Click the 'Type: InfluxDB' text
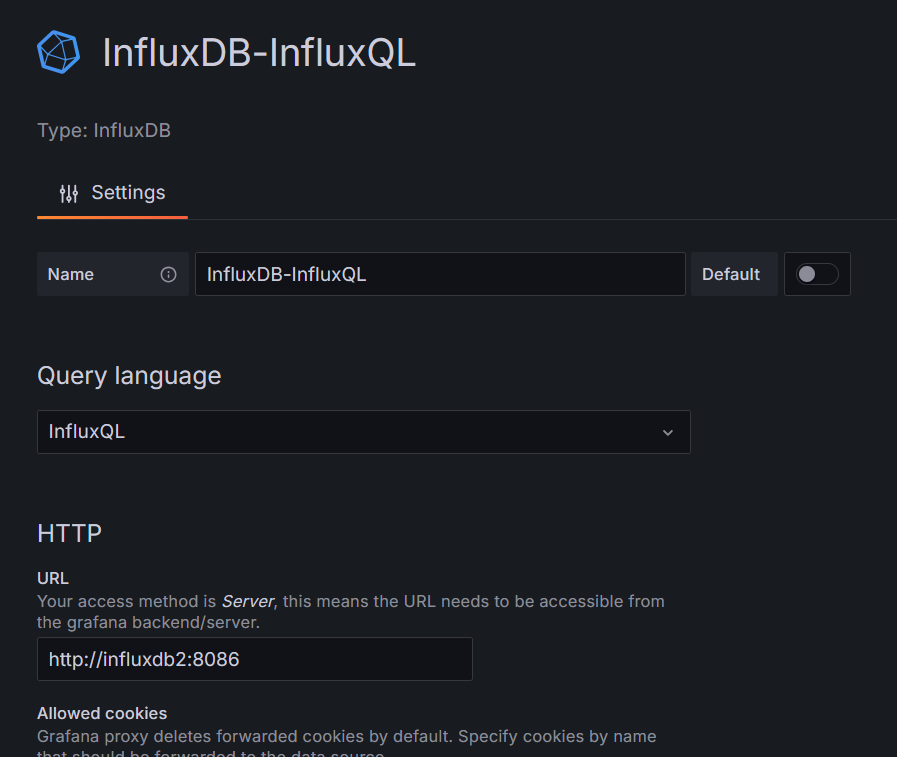The height and width of the screenshot is (757, 897). (x=104, y=130)
